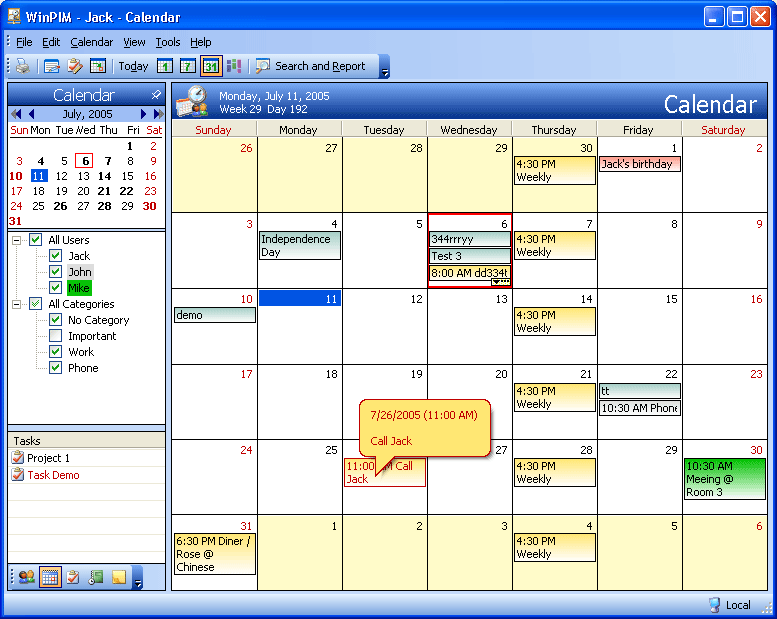Image resolution: width=777 pixels, height=619 pixels.
Task: Switch to week view using the 7 icon
Action: pos(188,66)
